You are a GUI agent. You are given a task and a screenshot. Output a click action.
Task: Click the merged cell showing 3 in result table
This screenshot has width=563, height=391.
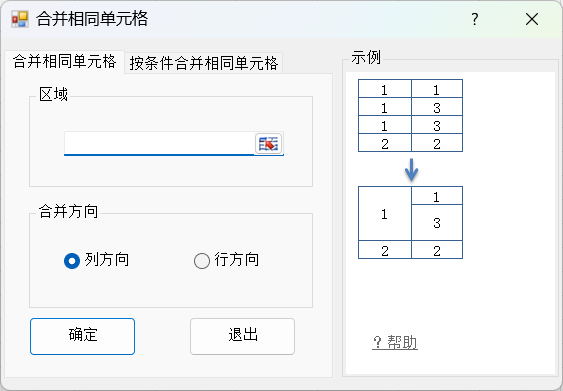[437, 223]
